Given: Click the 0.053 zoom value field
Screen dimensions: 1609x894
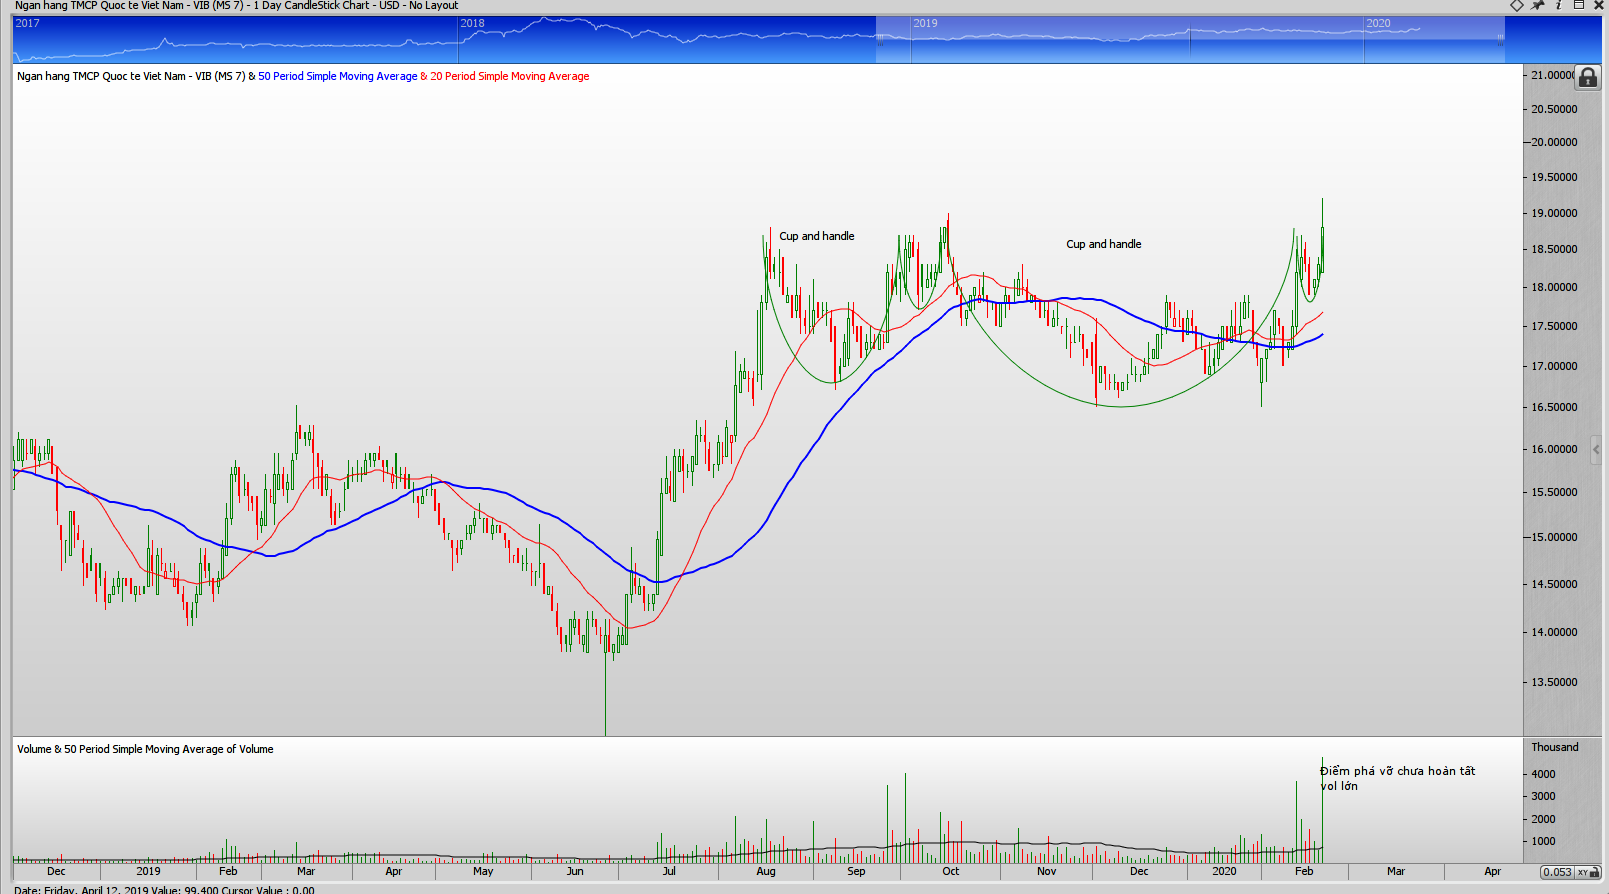Looking at the screenshot, I should coord(1557,872).
